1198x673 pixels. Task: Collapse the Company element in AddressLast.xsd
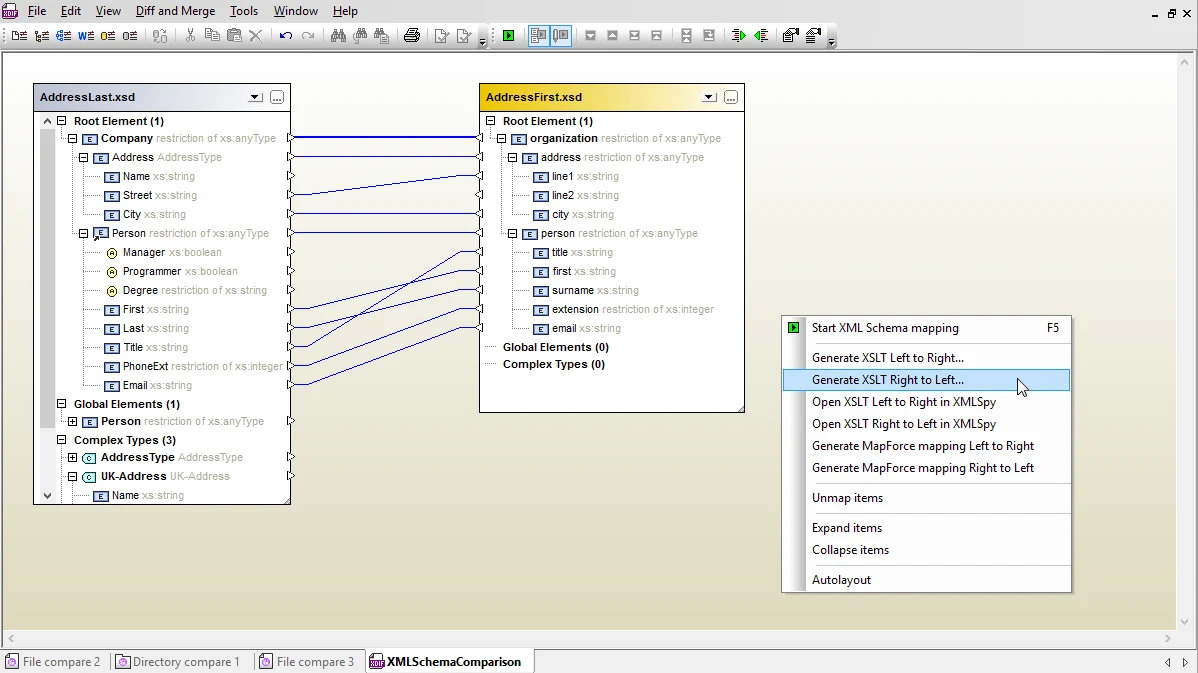(x=73, y=139)
